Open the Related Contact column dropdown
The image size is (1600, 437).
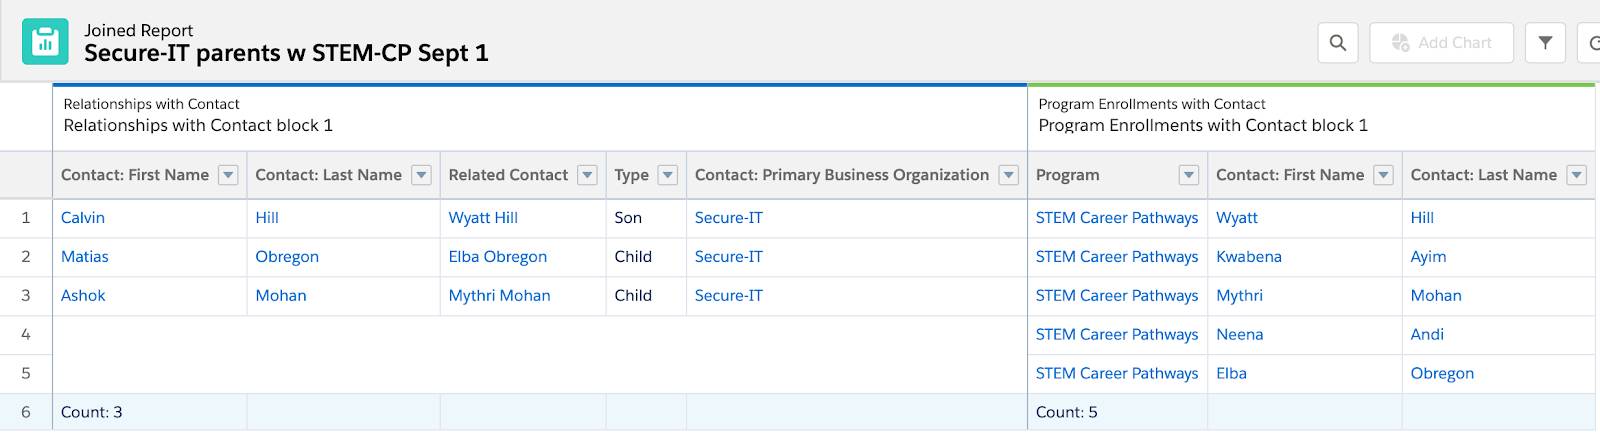[587, 175]
